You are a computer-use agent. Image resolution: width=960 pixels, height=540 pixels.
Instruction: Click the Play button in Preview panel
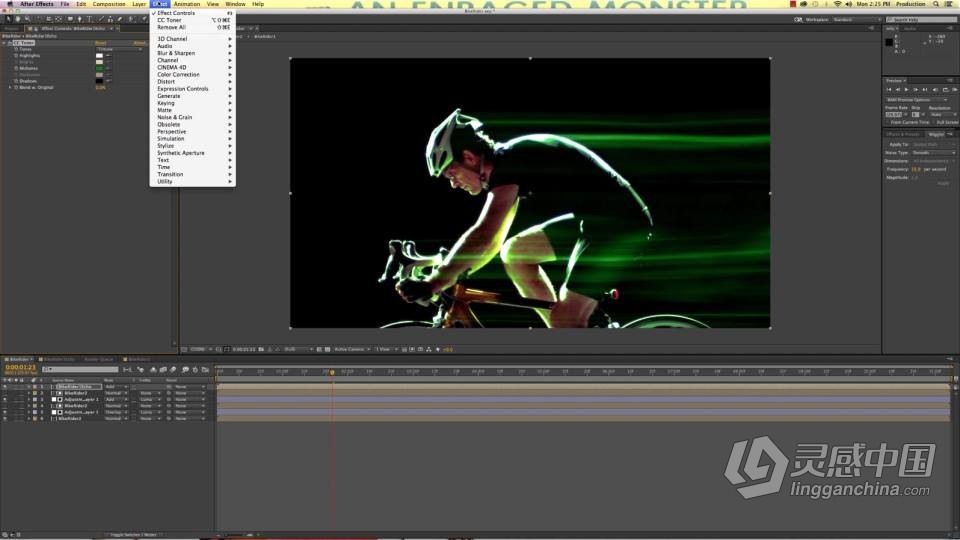pos(907,89)
